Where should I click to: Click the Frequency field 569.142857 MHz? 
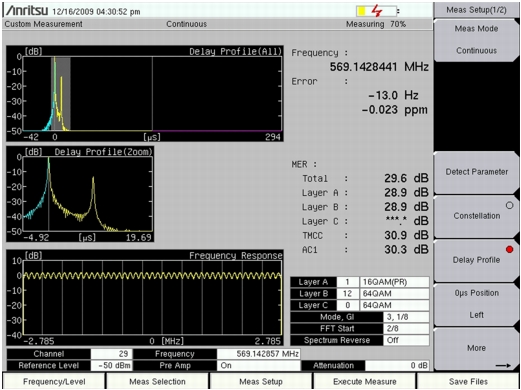259,354
